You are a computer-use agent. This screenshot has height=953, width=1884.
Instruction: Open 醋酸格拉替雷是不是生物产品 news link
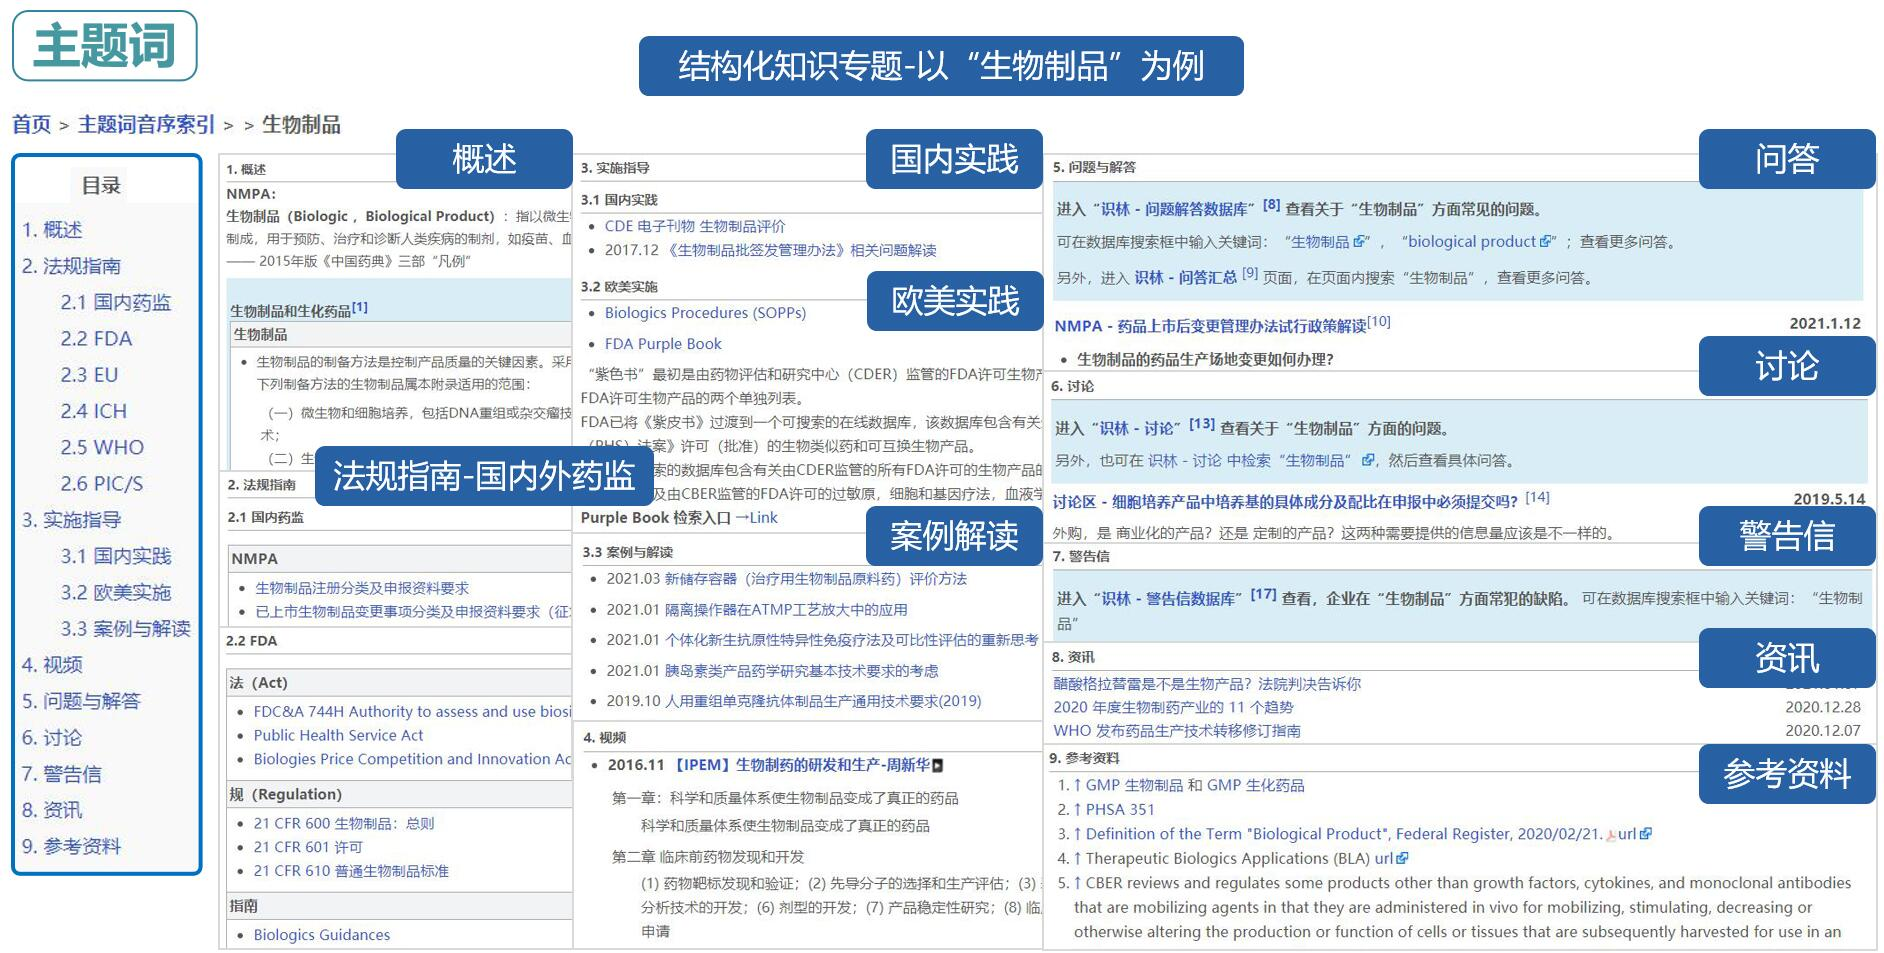click(x=1207, y=684)
